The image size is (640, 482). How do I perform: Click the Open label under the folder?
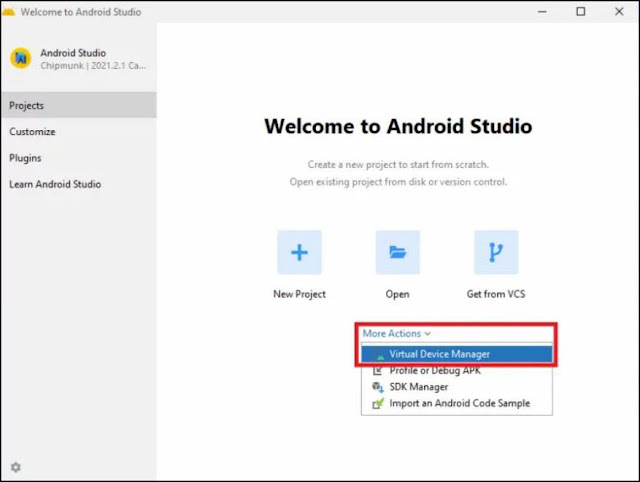(398, 294)
